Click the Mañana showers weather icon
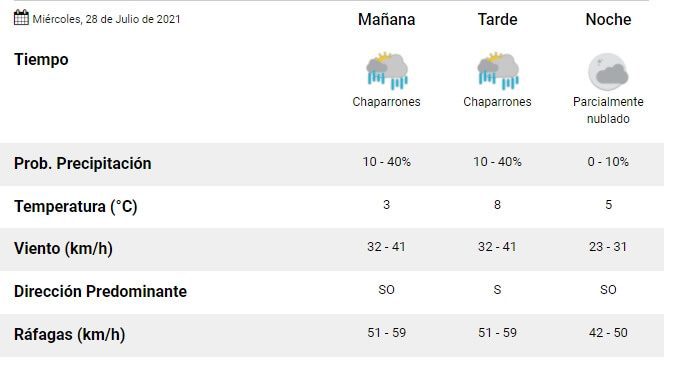Image resolution: width=680 pixels, height=366 pixels. pos(387,71)
